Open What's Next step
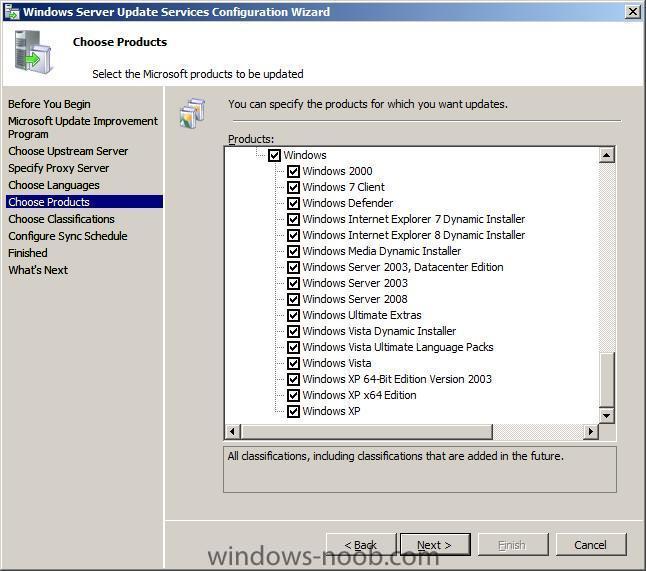The image size is (646, 571). coord(38,270)
